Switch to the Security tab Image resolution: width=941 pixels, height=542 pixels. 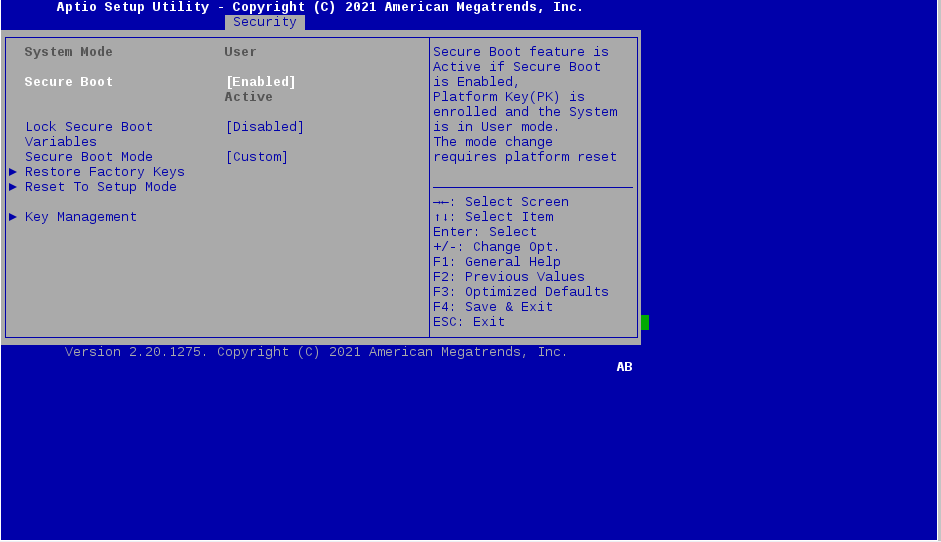[x=265, y=22]
